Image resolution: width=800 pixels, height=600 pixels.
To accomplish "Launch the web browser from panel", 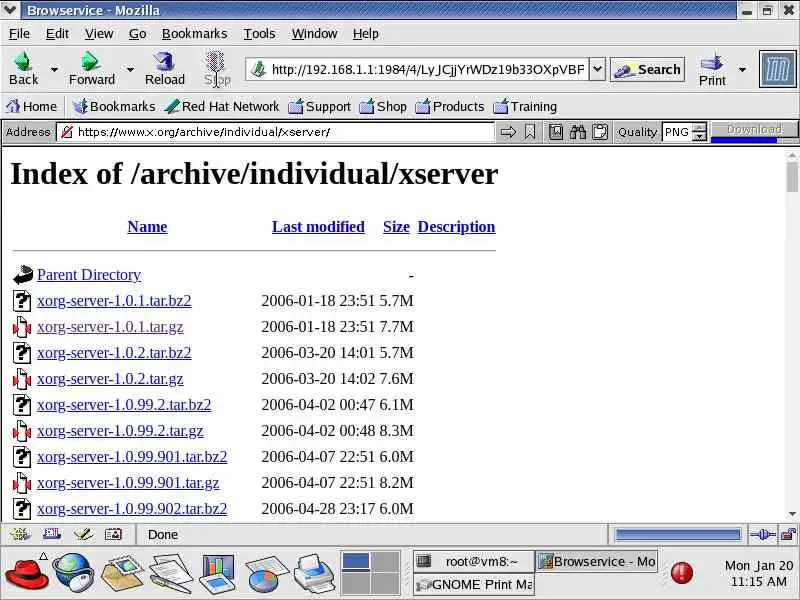I will [x=73, y=573].
